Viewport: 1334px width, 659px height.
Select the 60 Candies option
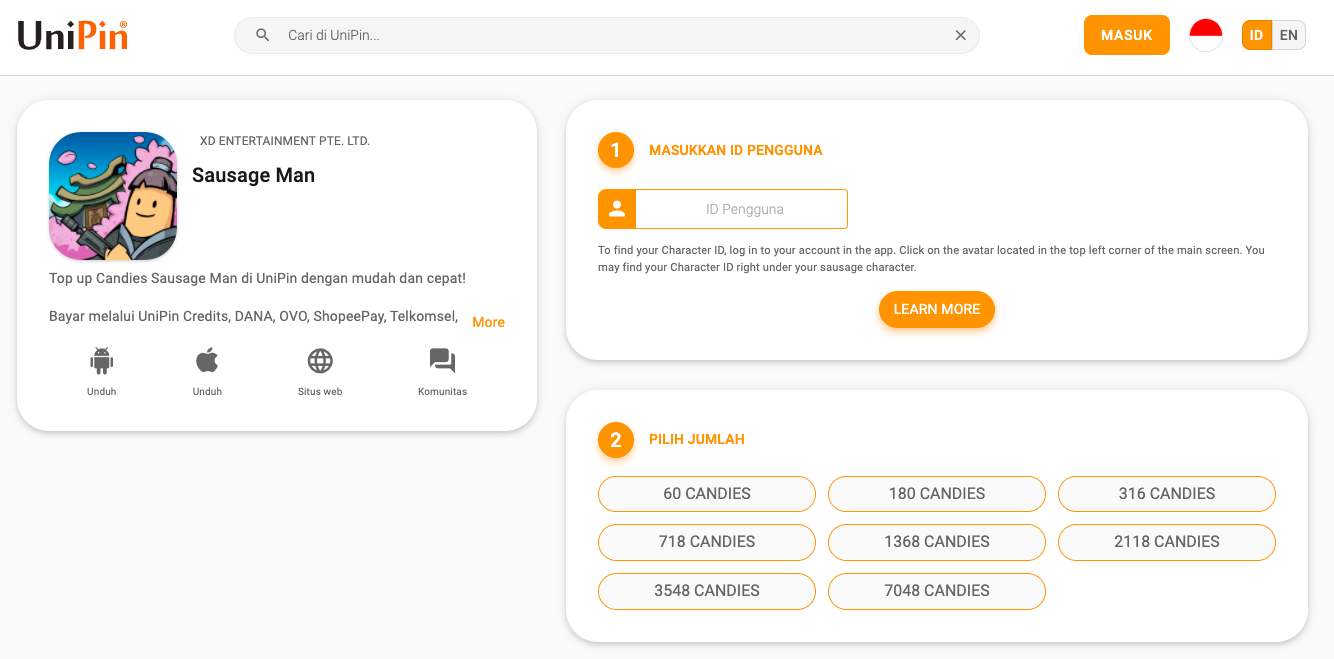click(707, 494)
